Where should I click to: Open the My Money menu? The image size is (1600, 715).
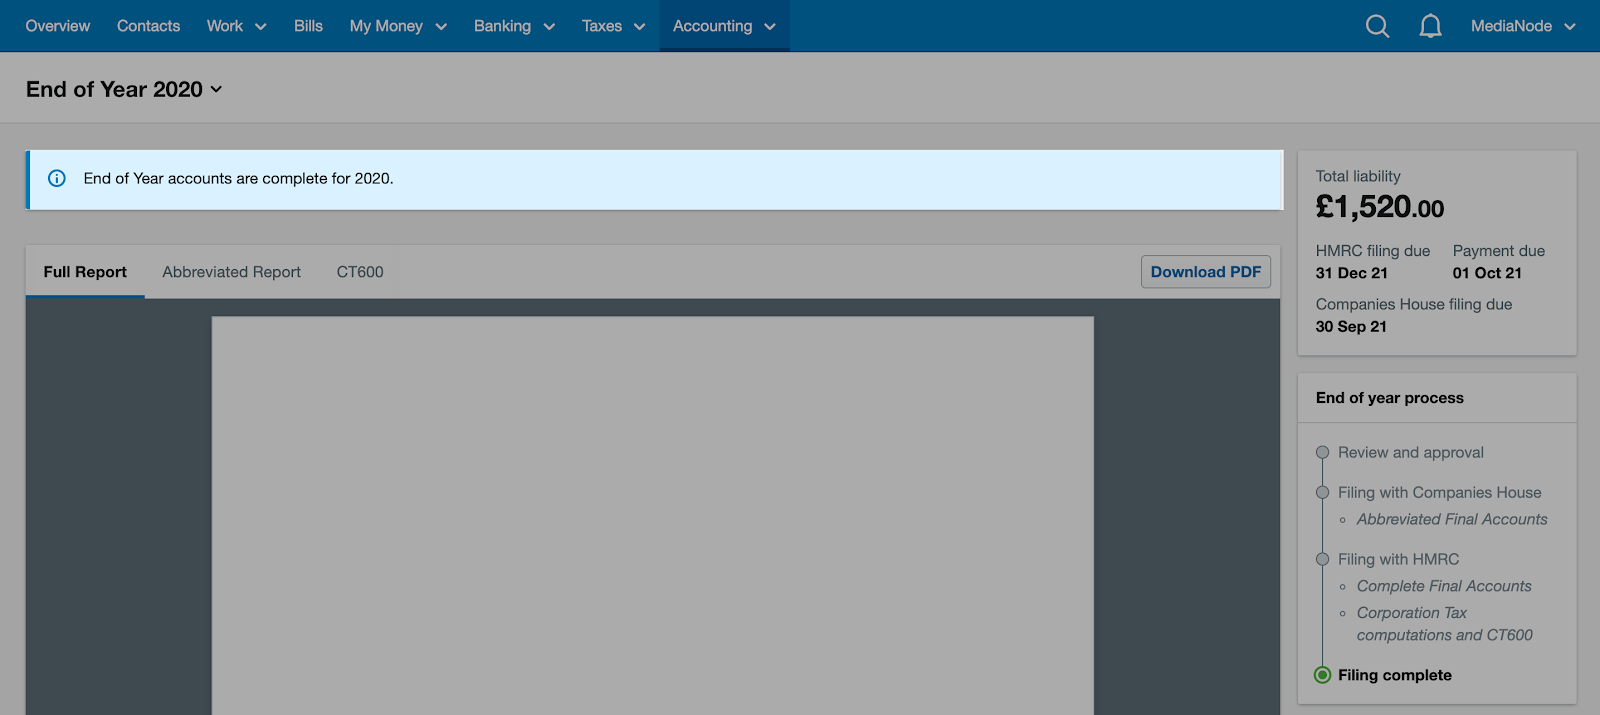pyautogui.click(x=397, y=26)
